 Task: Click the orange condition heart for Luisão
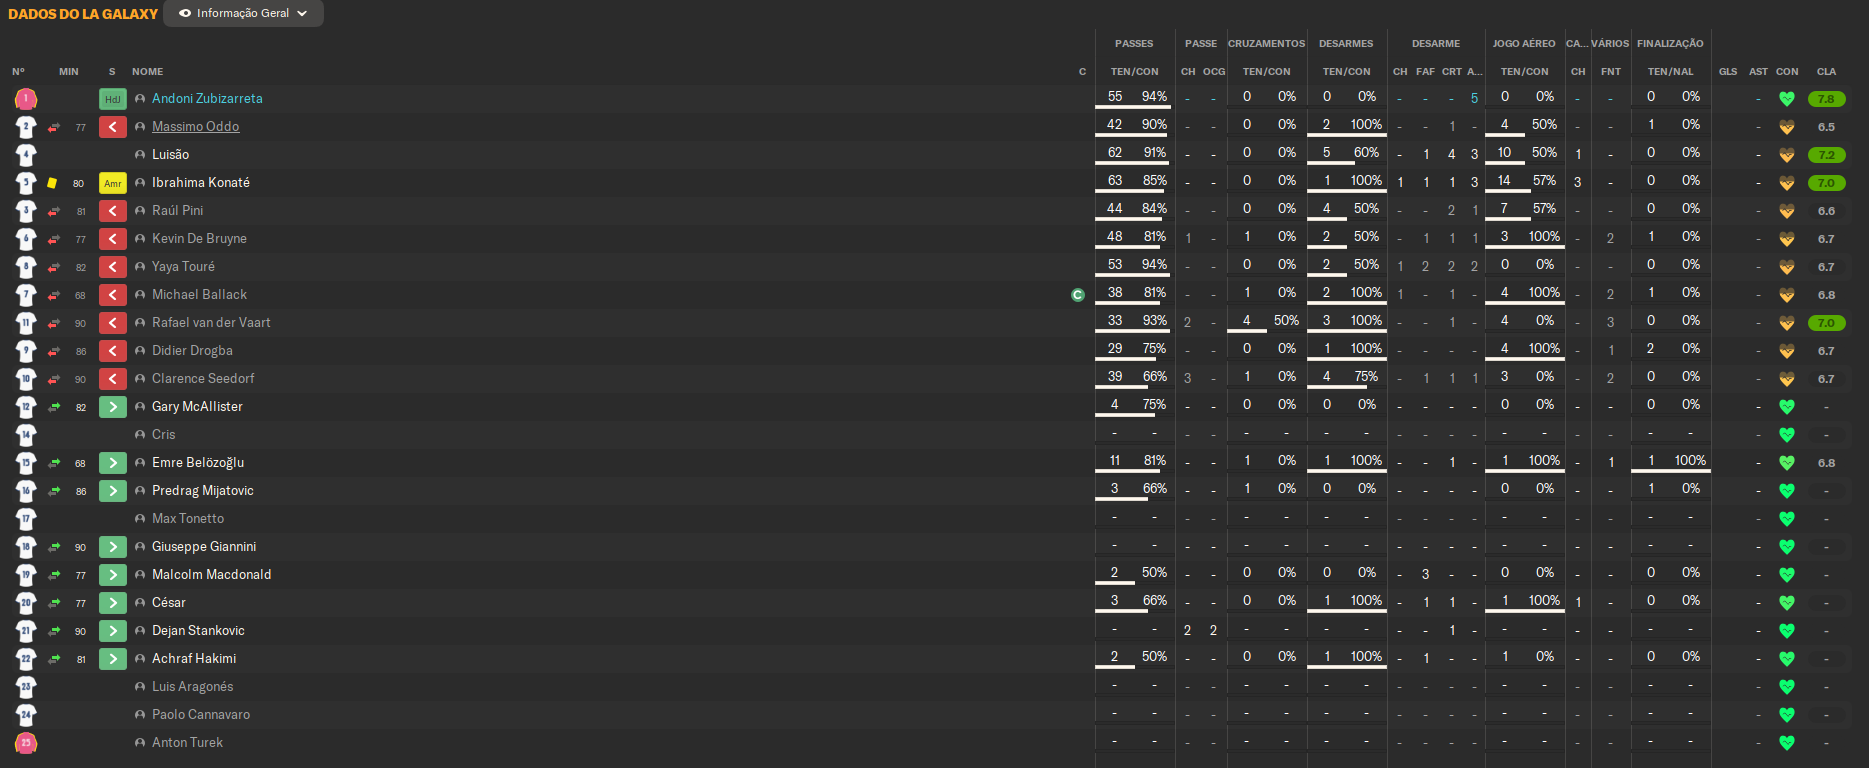pos(1786,155)
